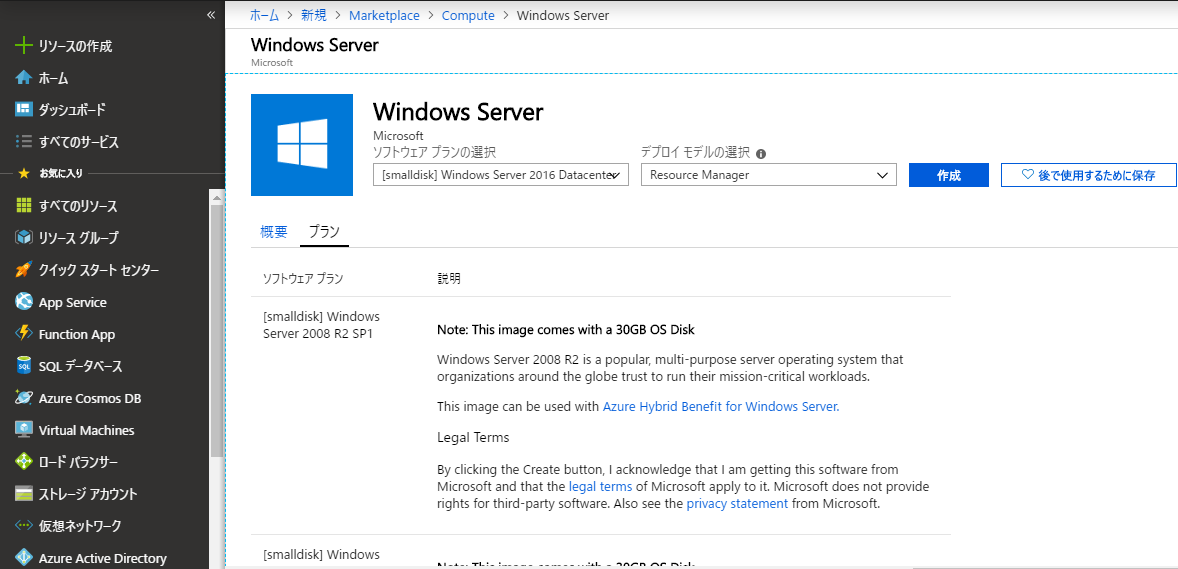Open the ソフトウェア プランの選択 dropdown

click(x=500, y=175)
